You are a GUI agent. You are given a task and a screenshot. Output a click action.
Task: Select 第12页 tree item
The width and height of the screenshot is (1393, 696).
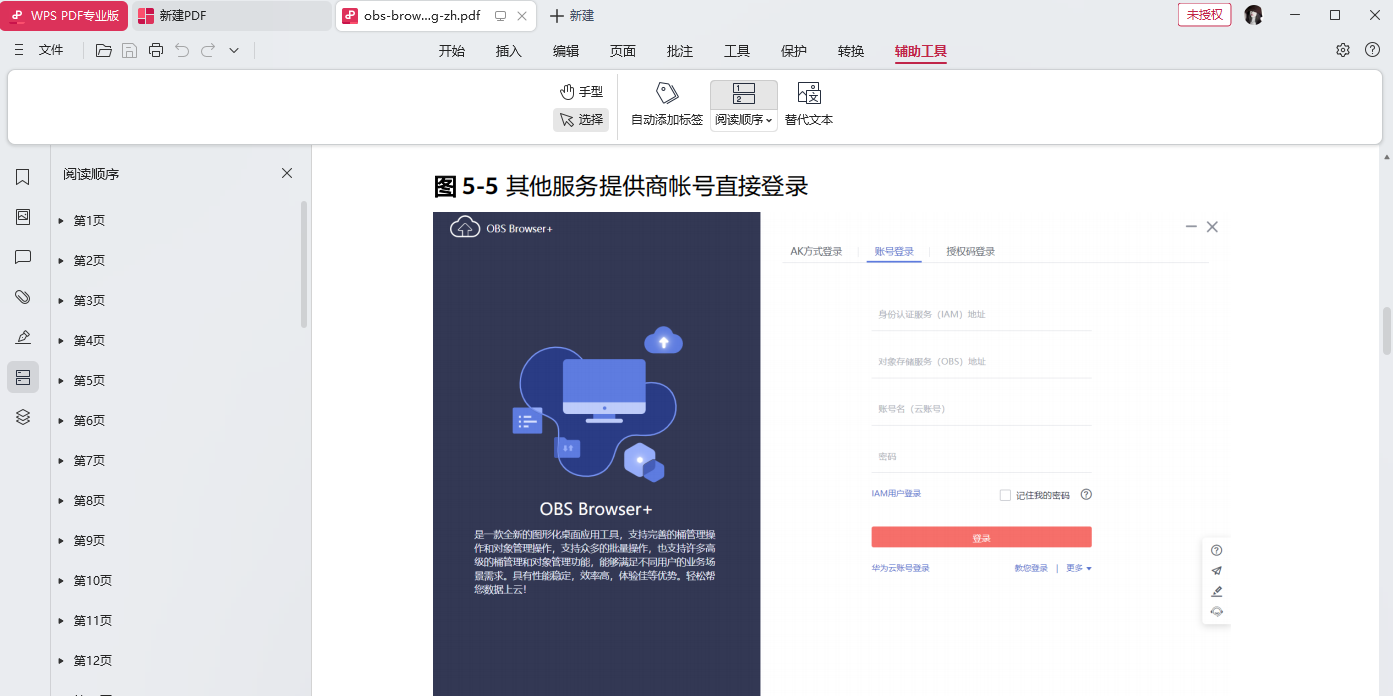[x=93, y=661]
